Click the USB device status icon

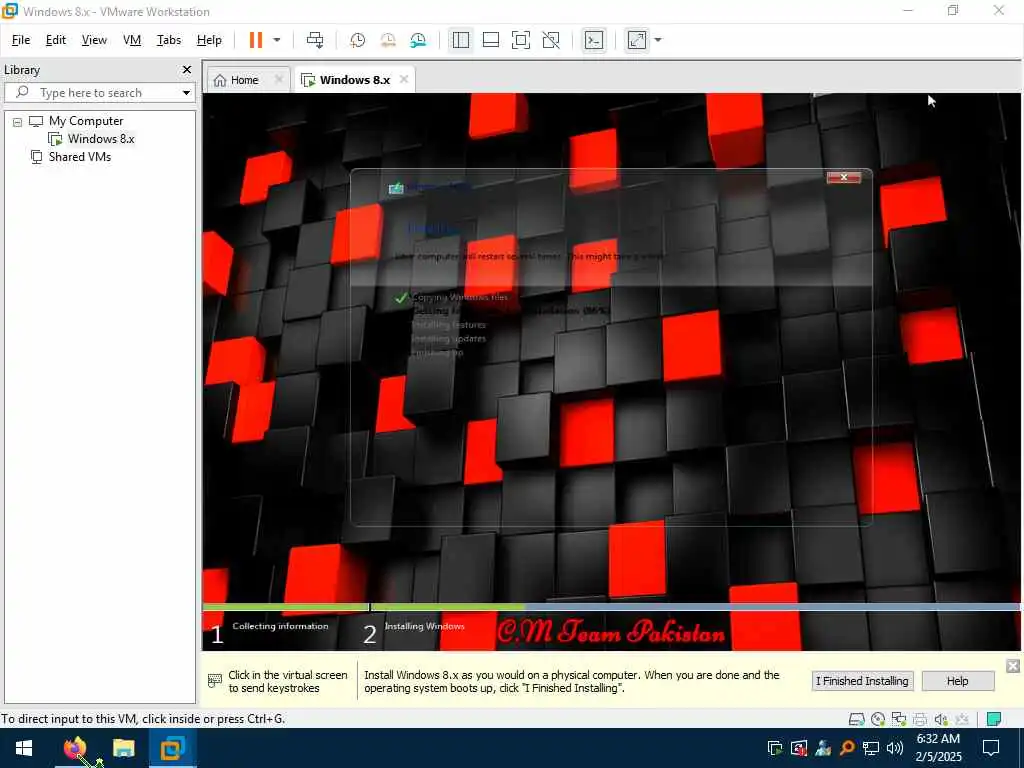point(962,719)
